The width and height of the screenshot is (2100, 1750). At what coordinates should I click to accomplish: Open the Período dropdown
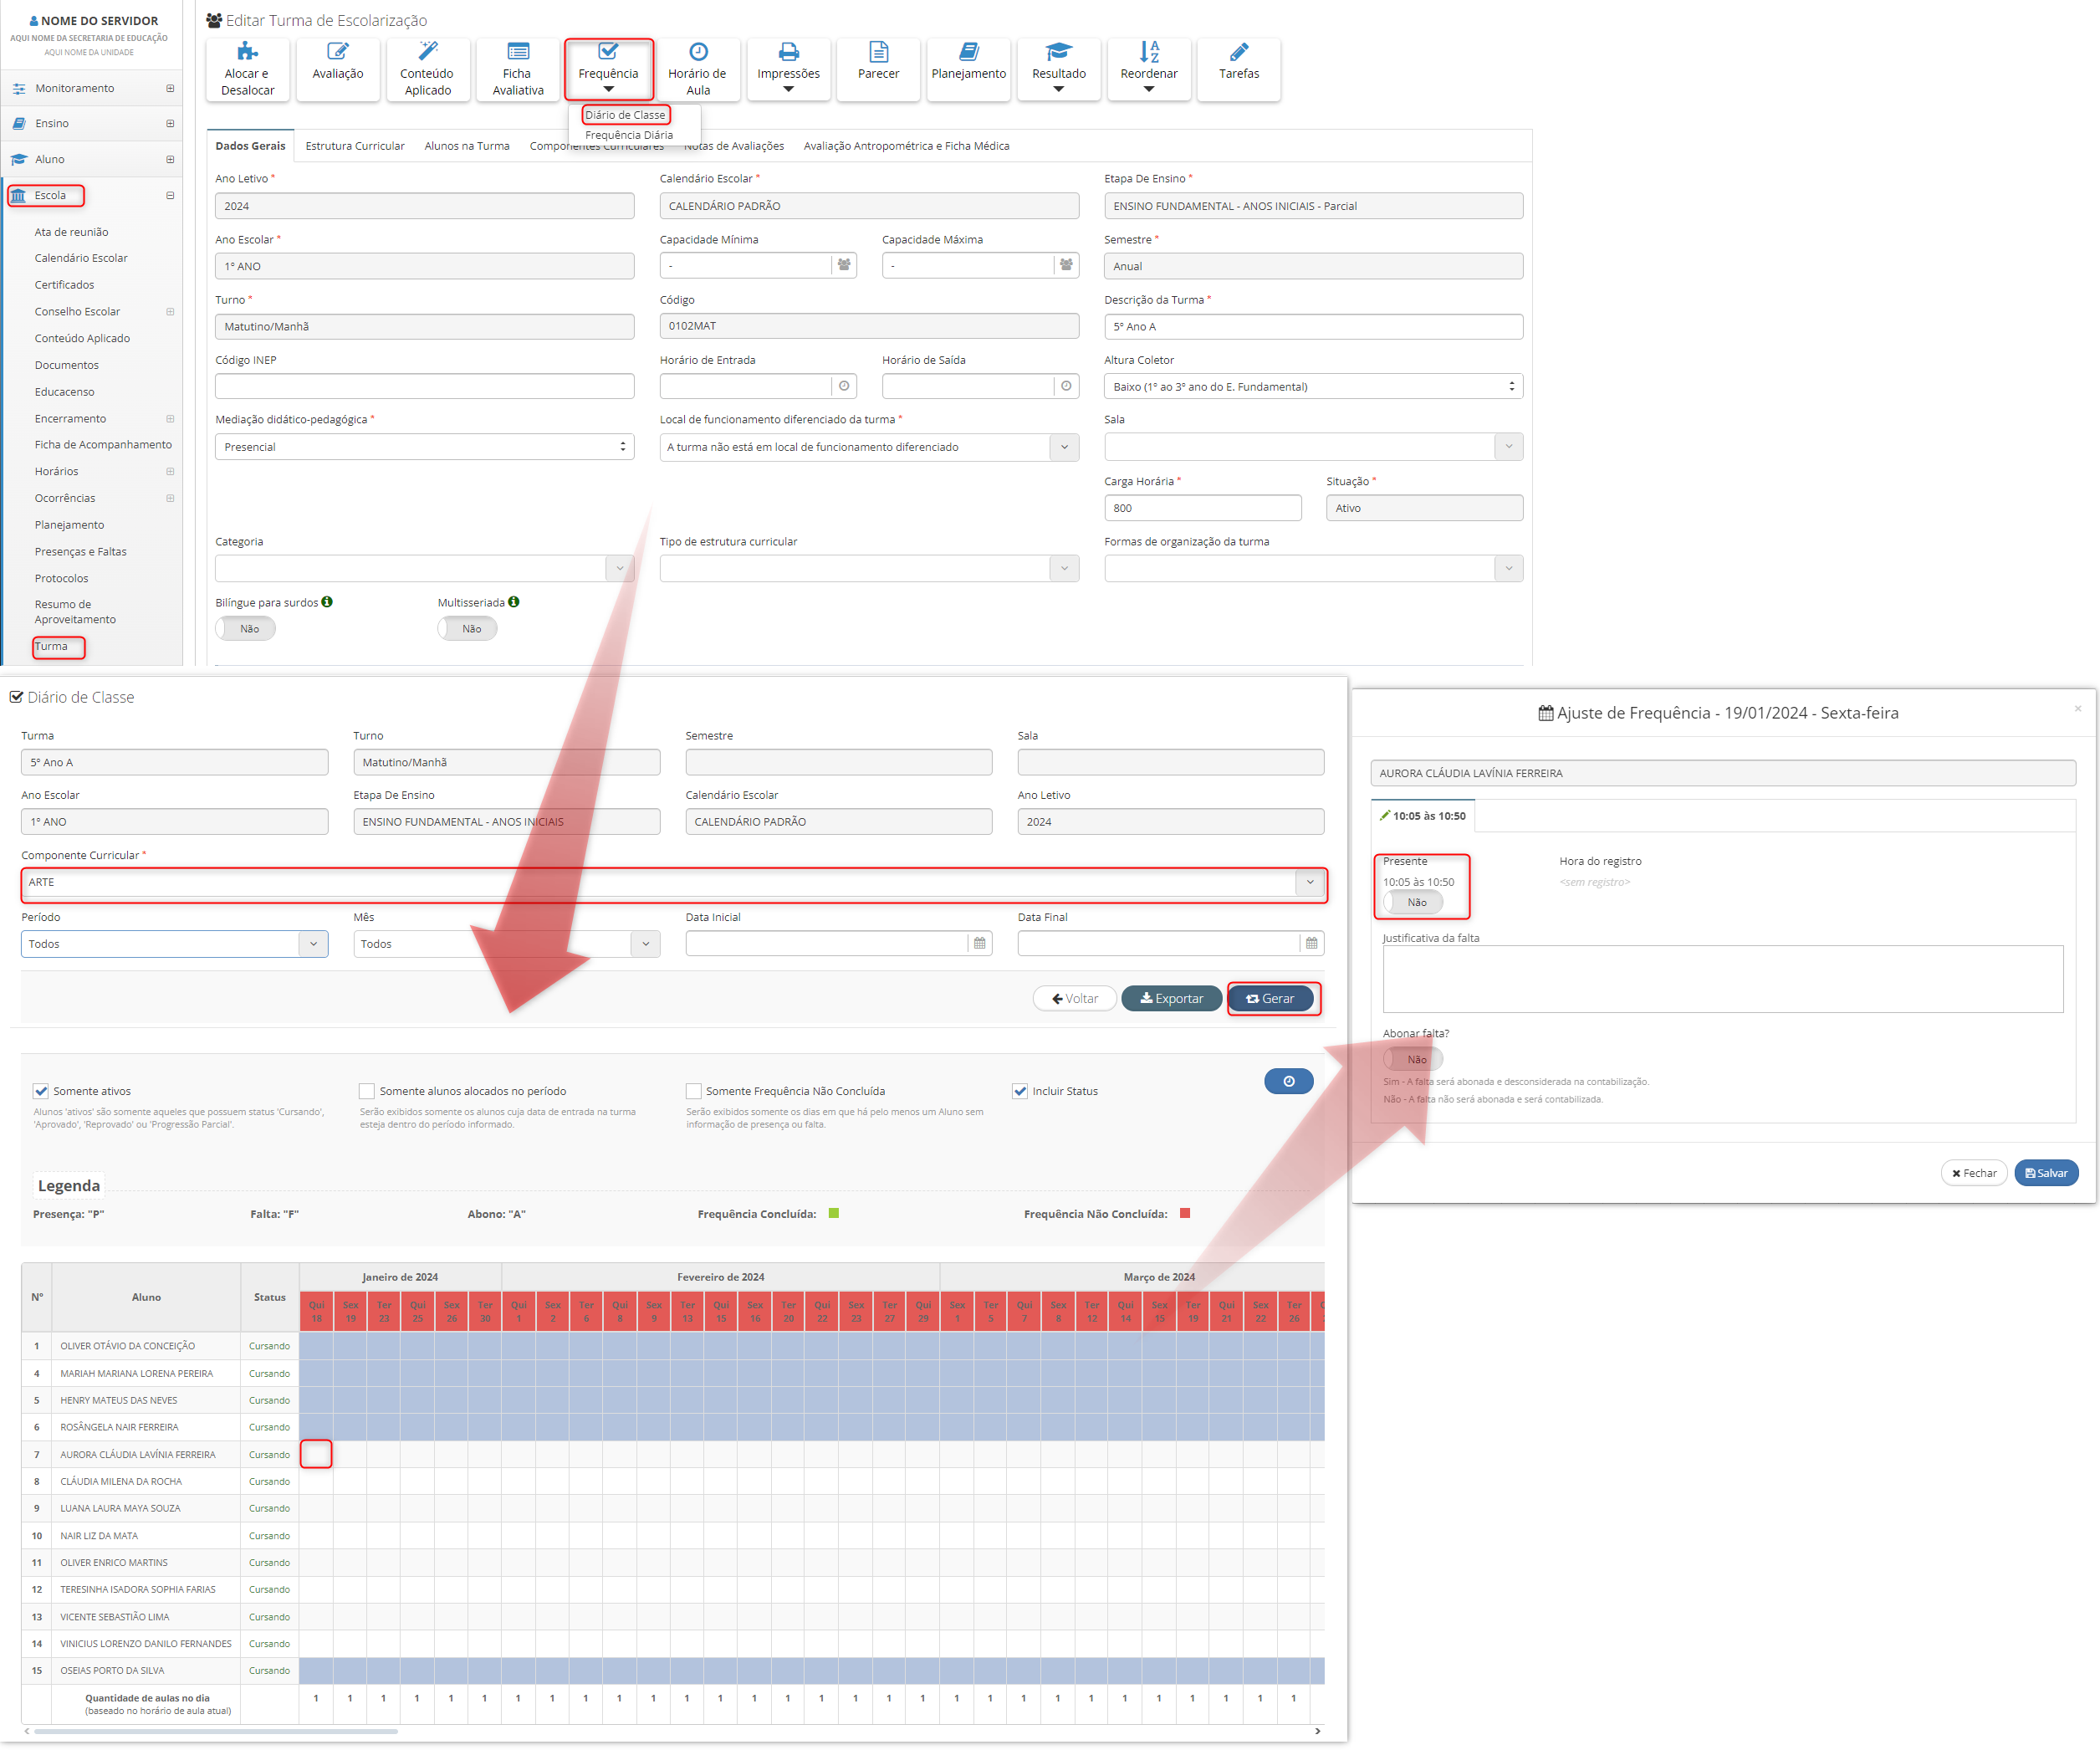click(x=174, y=944)
